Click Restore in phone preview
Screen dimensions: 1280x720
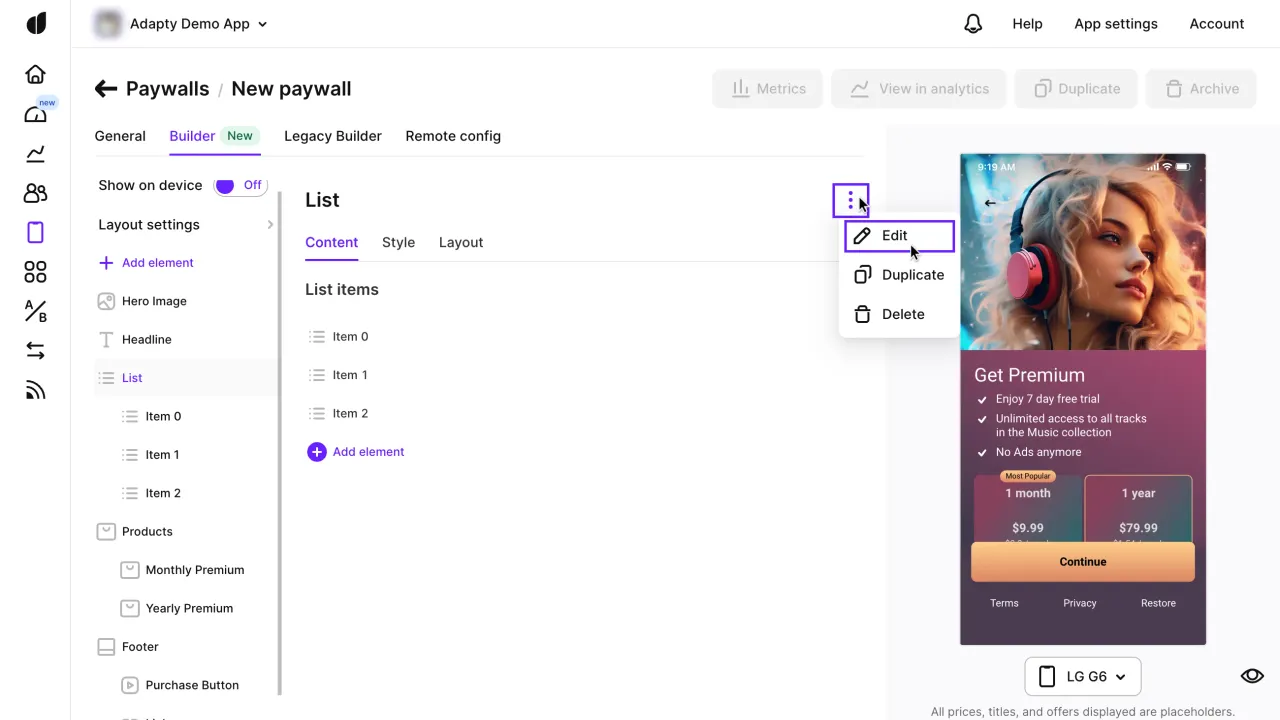[1158, 603]
